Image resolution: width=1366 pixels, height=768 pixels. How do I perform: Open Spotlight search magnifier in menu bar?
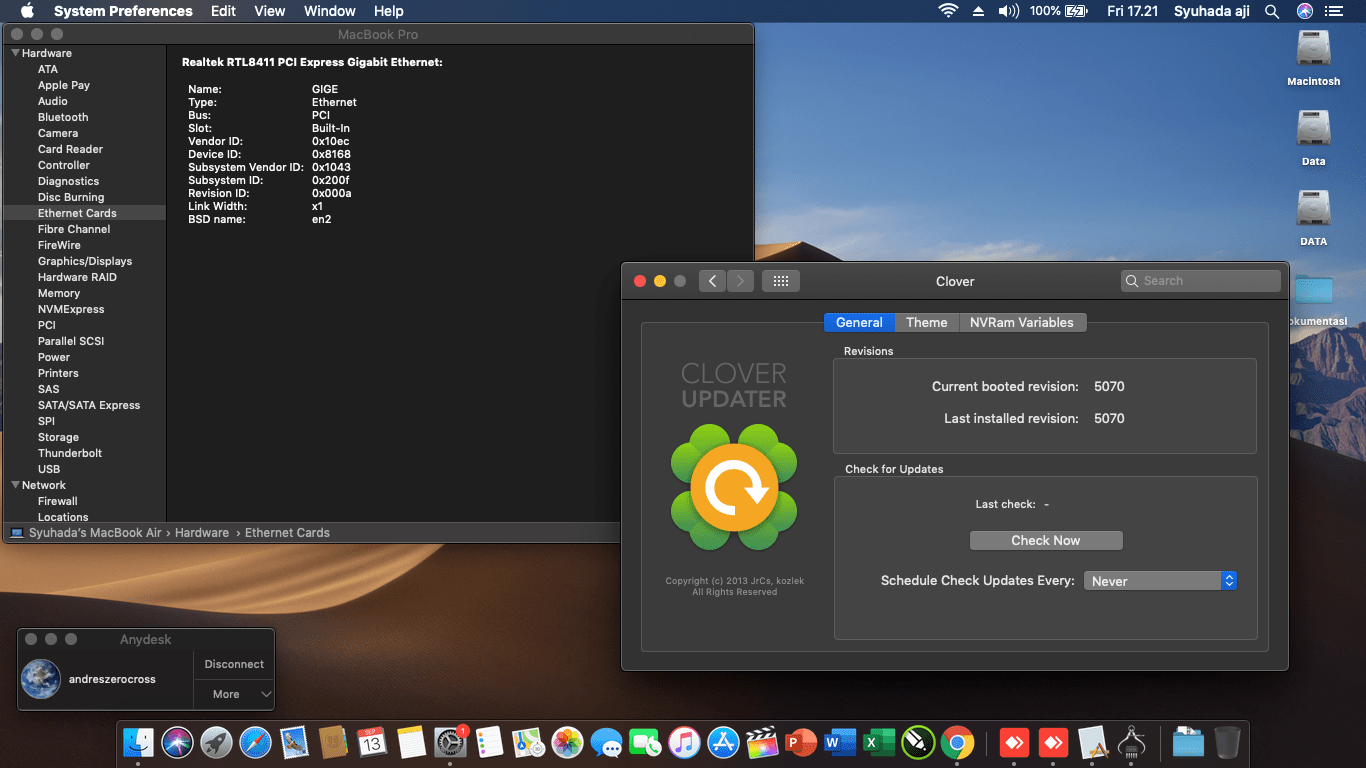coord(1271,11)
